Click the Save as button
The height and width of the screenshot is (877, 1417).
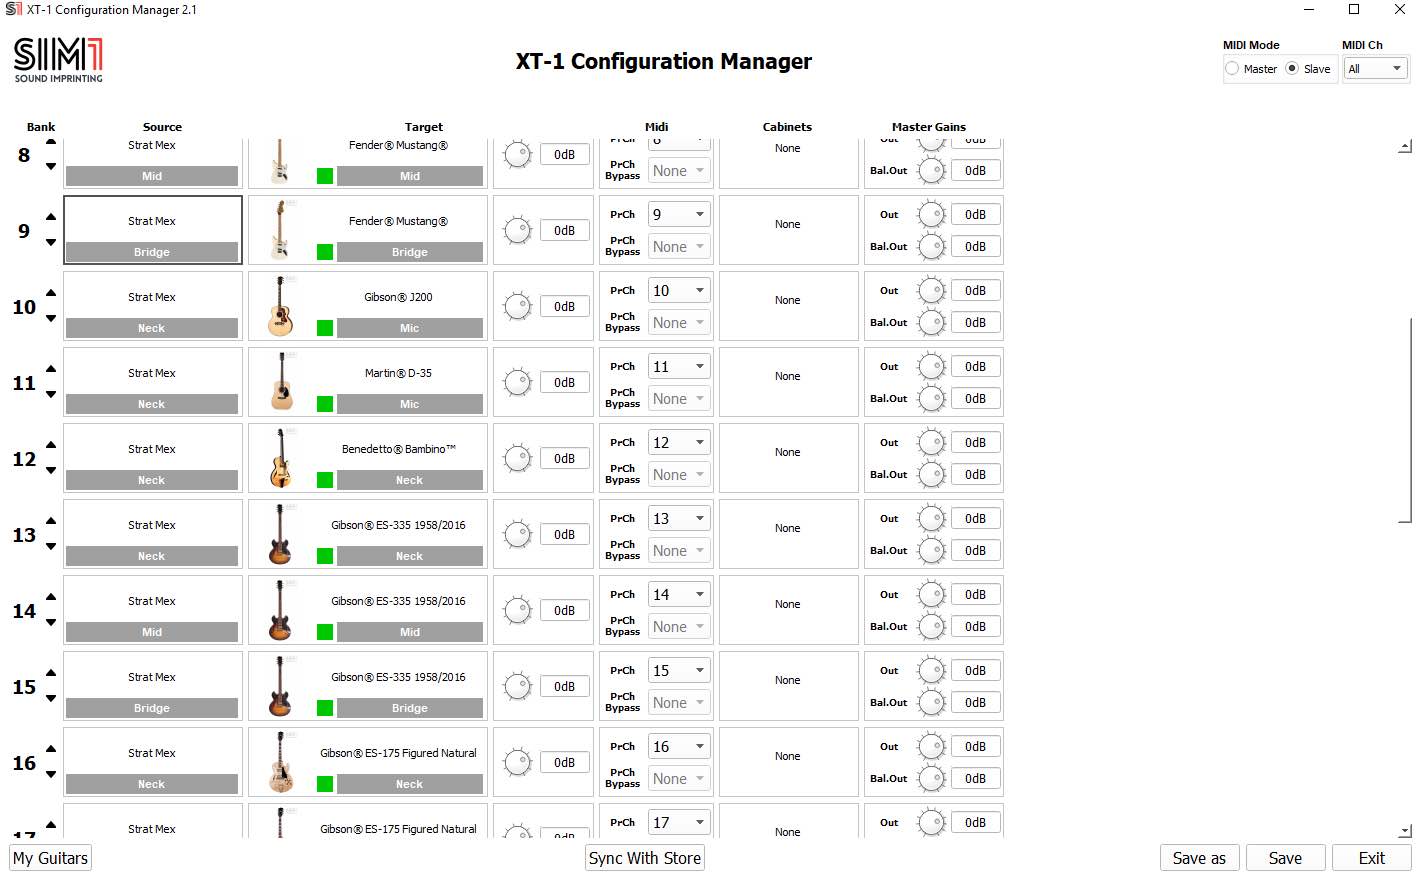1199,858
